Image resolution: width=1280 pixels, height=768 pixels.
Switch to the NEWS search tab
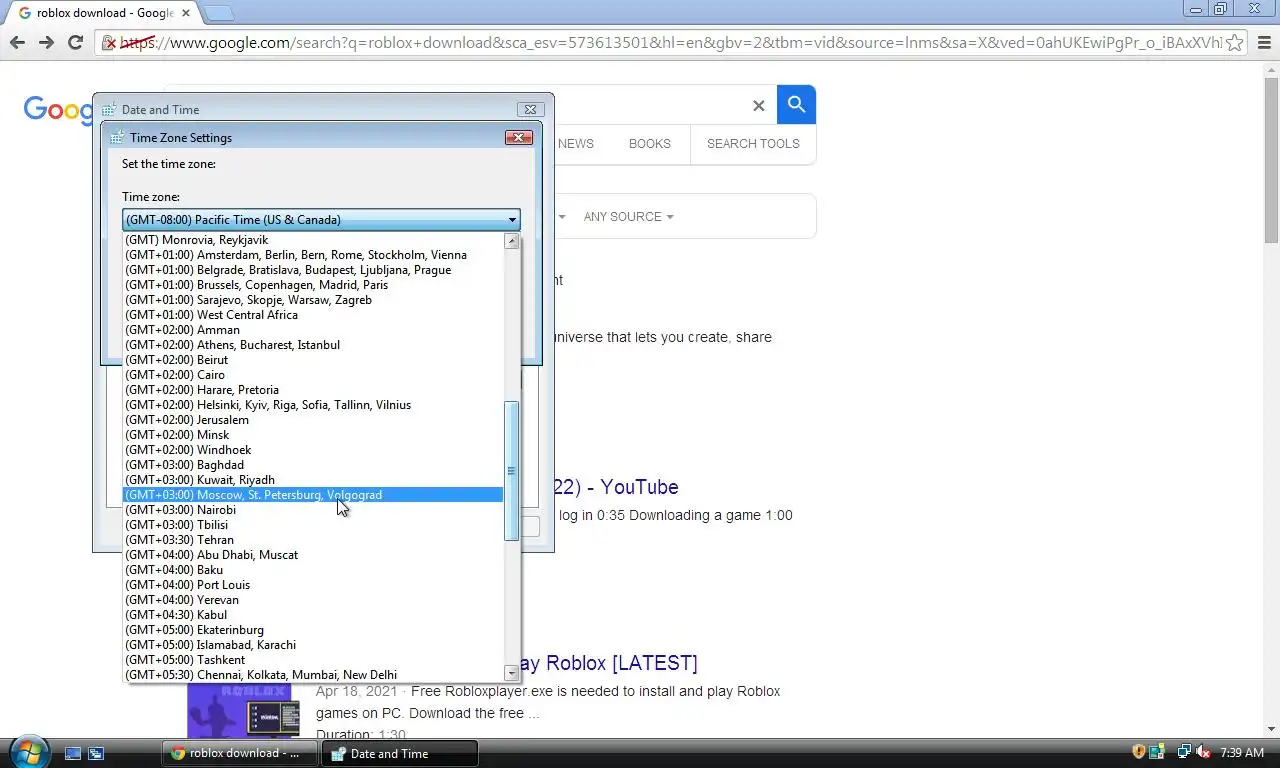click(x=576, y=144)
